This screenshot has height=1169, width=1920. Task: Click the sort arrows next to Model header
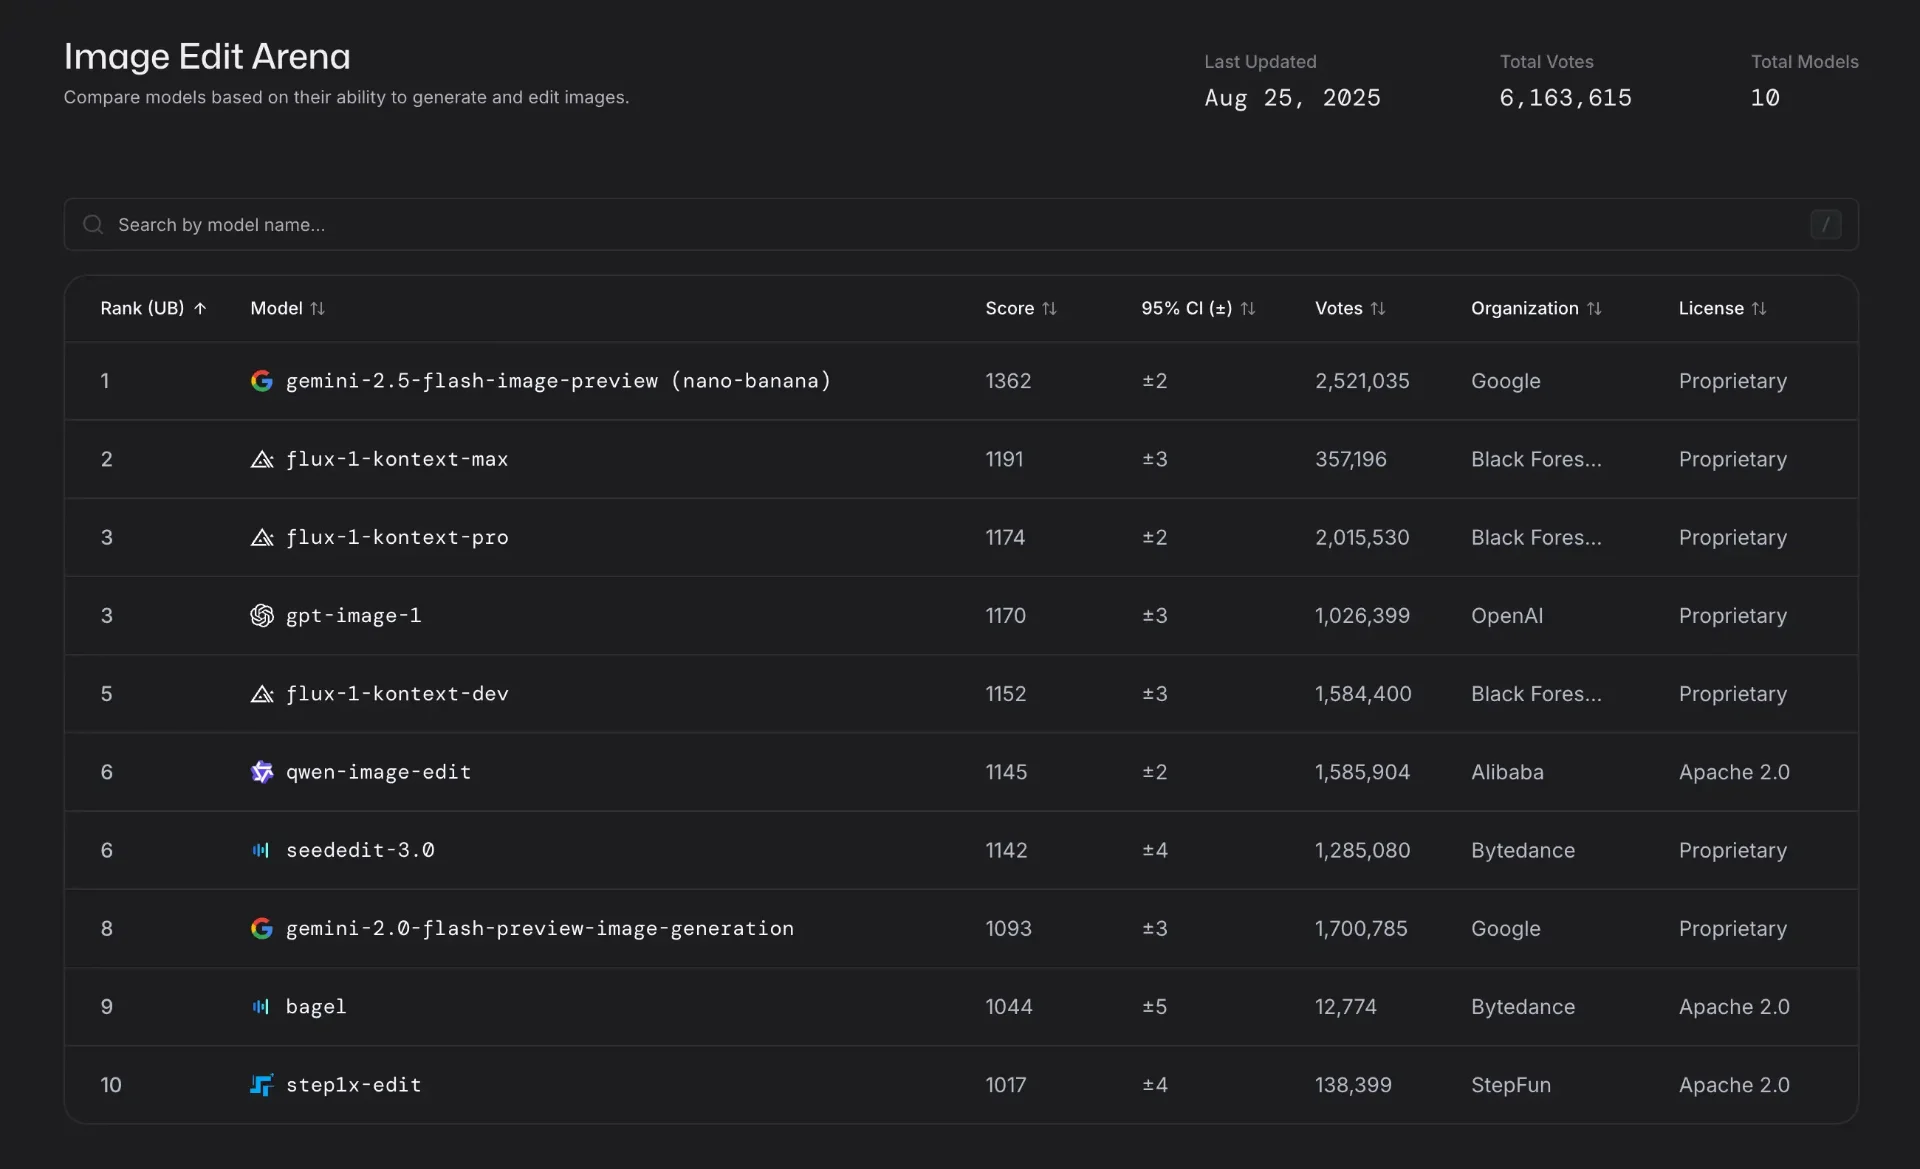tap(317, 308)
